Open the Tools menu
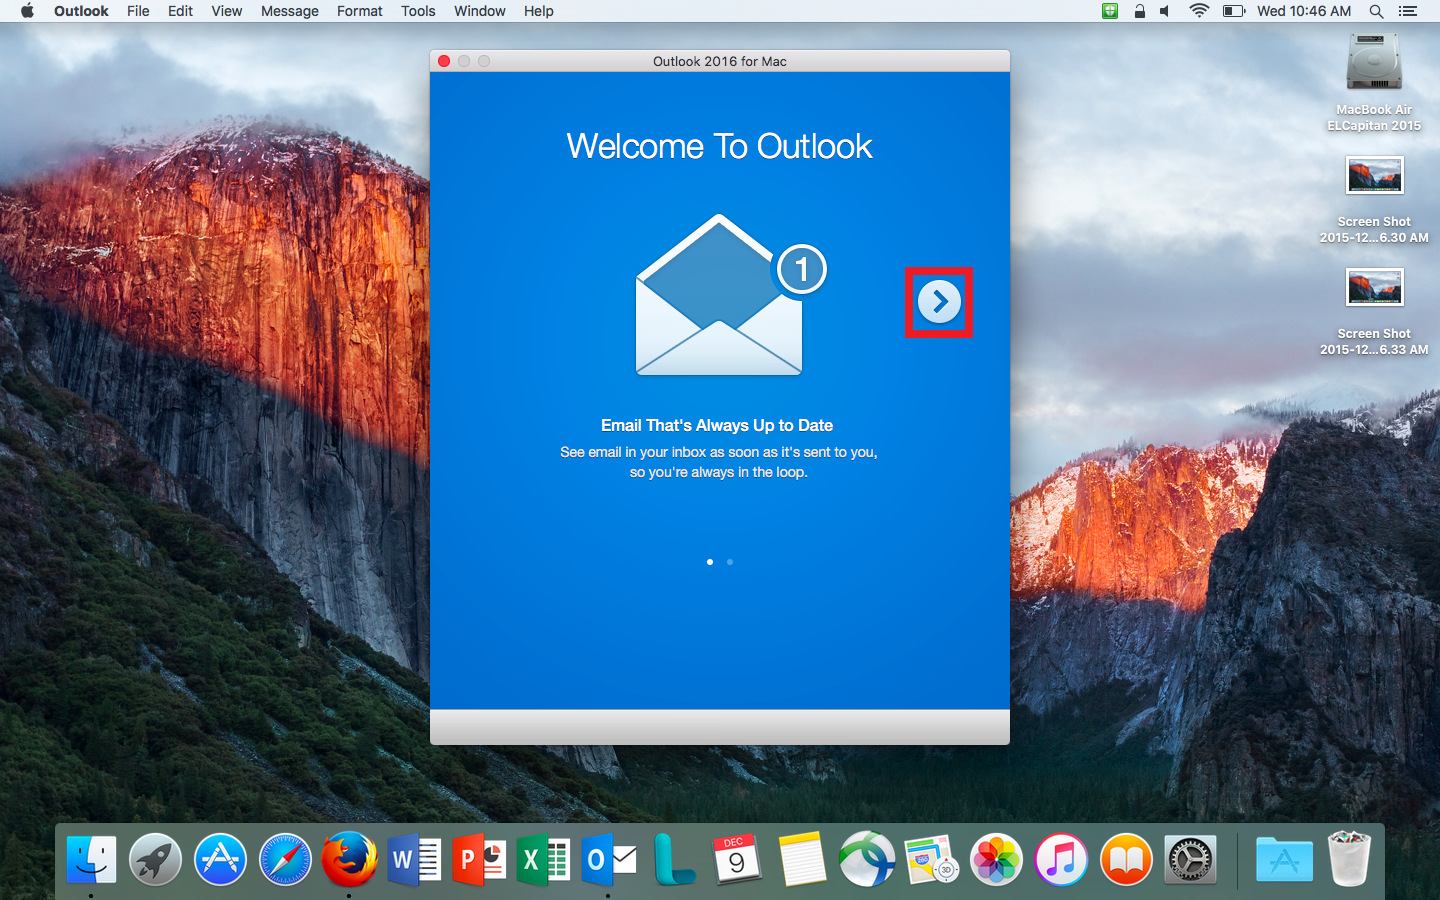This screenshot has height=900, width=1440. tap(418, 11)
